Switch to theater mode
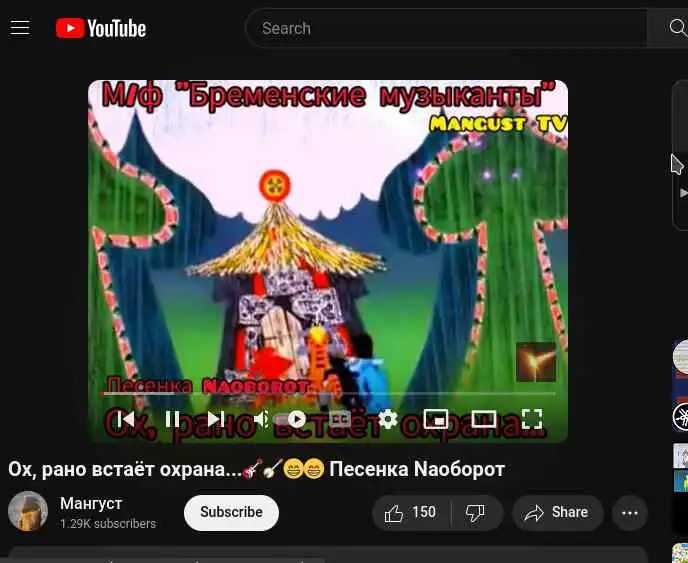Image resolution: width=688 pixels, height=563 pixels. tap(484, 419)
